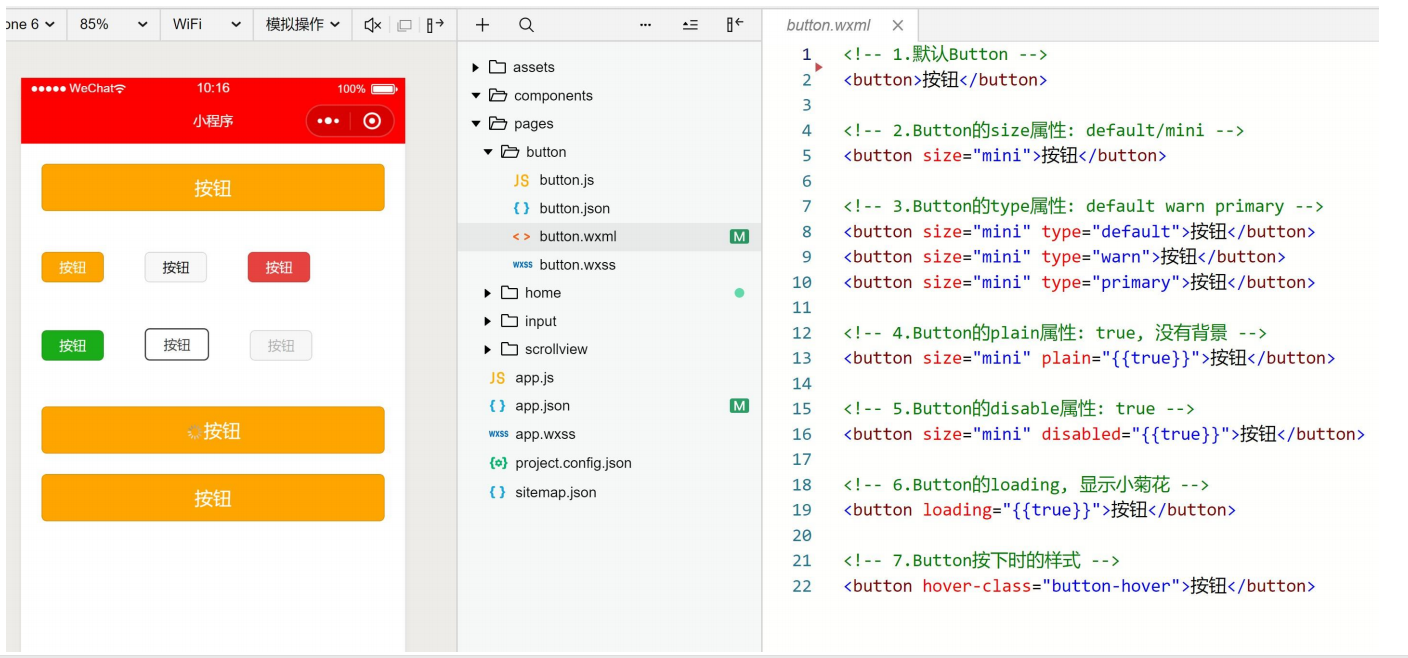Viewport: 1408px width, 658px height.
Task: Open the WiFi network dropdown
Action: click(206, 24)
